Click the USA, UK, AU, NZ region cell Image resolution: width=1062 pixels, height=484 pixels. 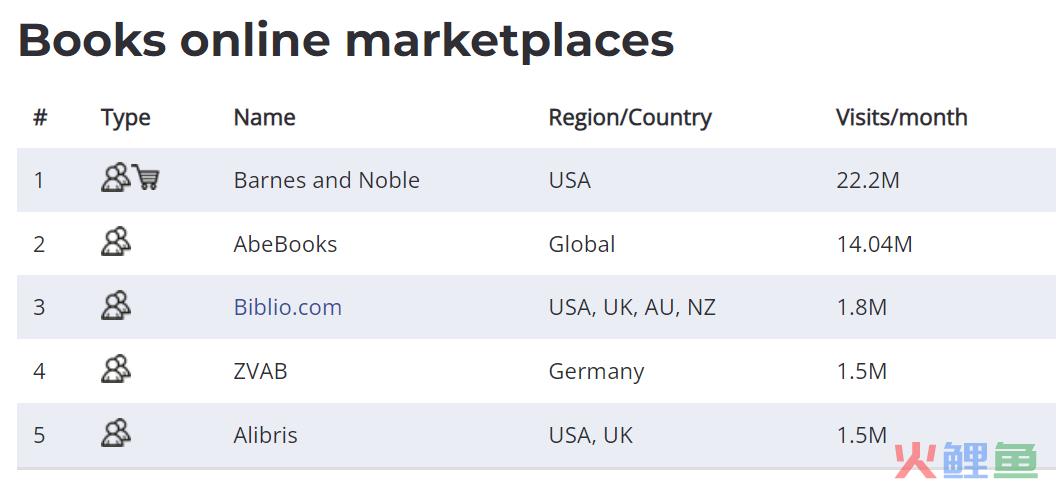tap(632, 308)
